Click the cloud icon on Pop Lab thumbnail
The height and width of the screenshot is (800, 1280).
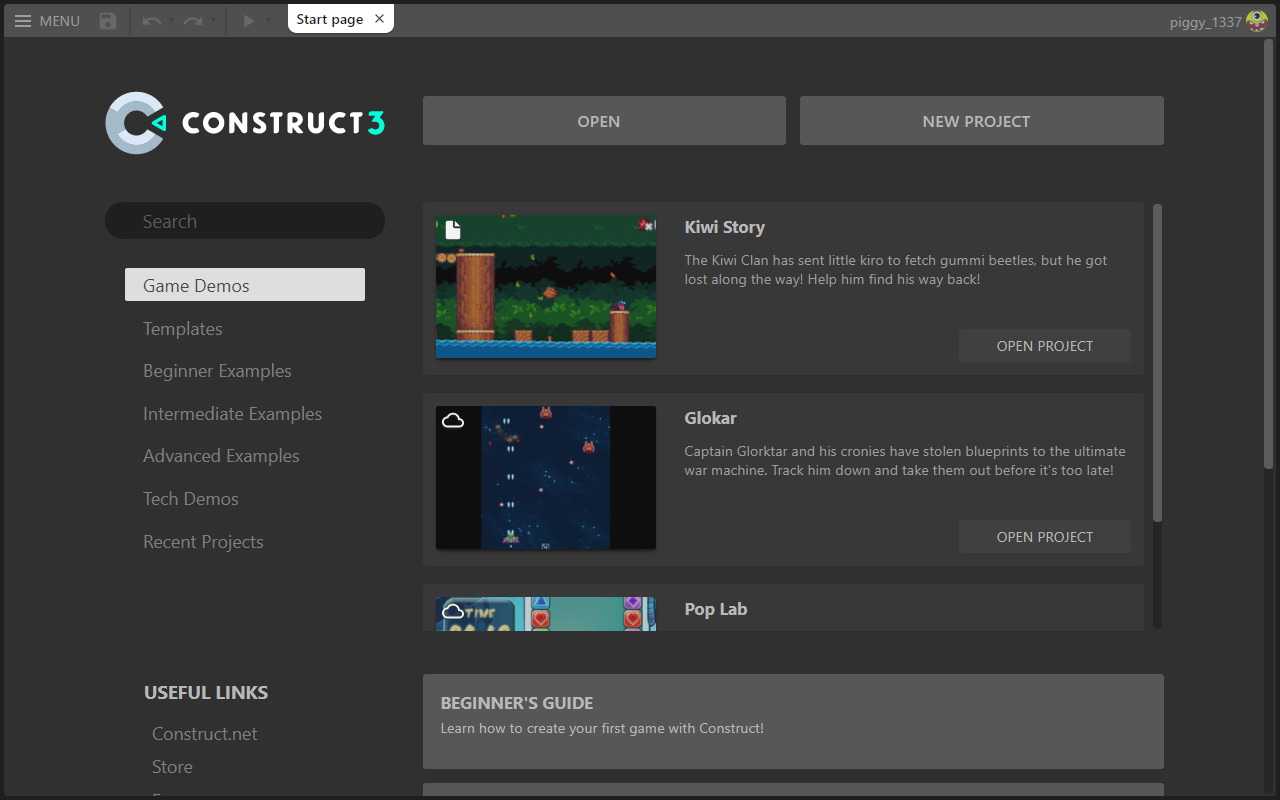453,611
